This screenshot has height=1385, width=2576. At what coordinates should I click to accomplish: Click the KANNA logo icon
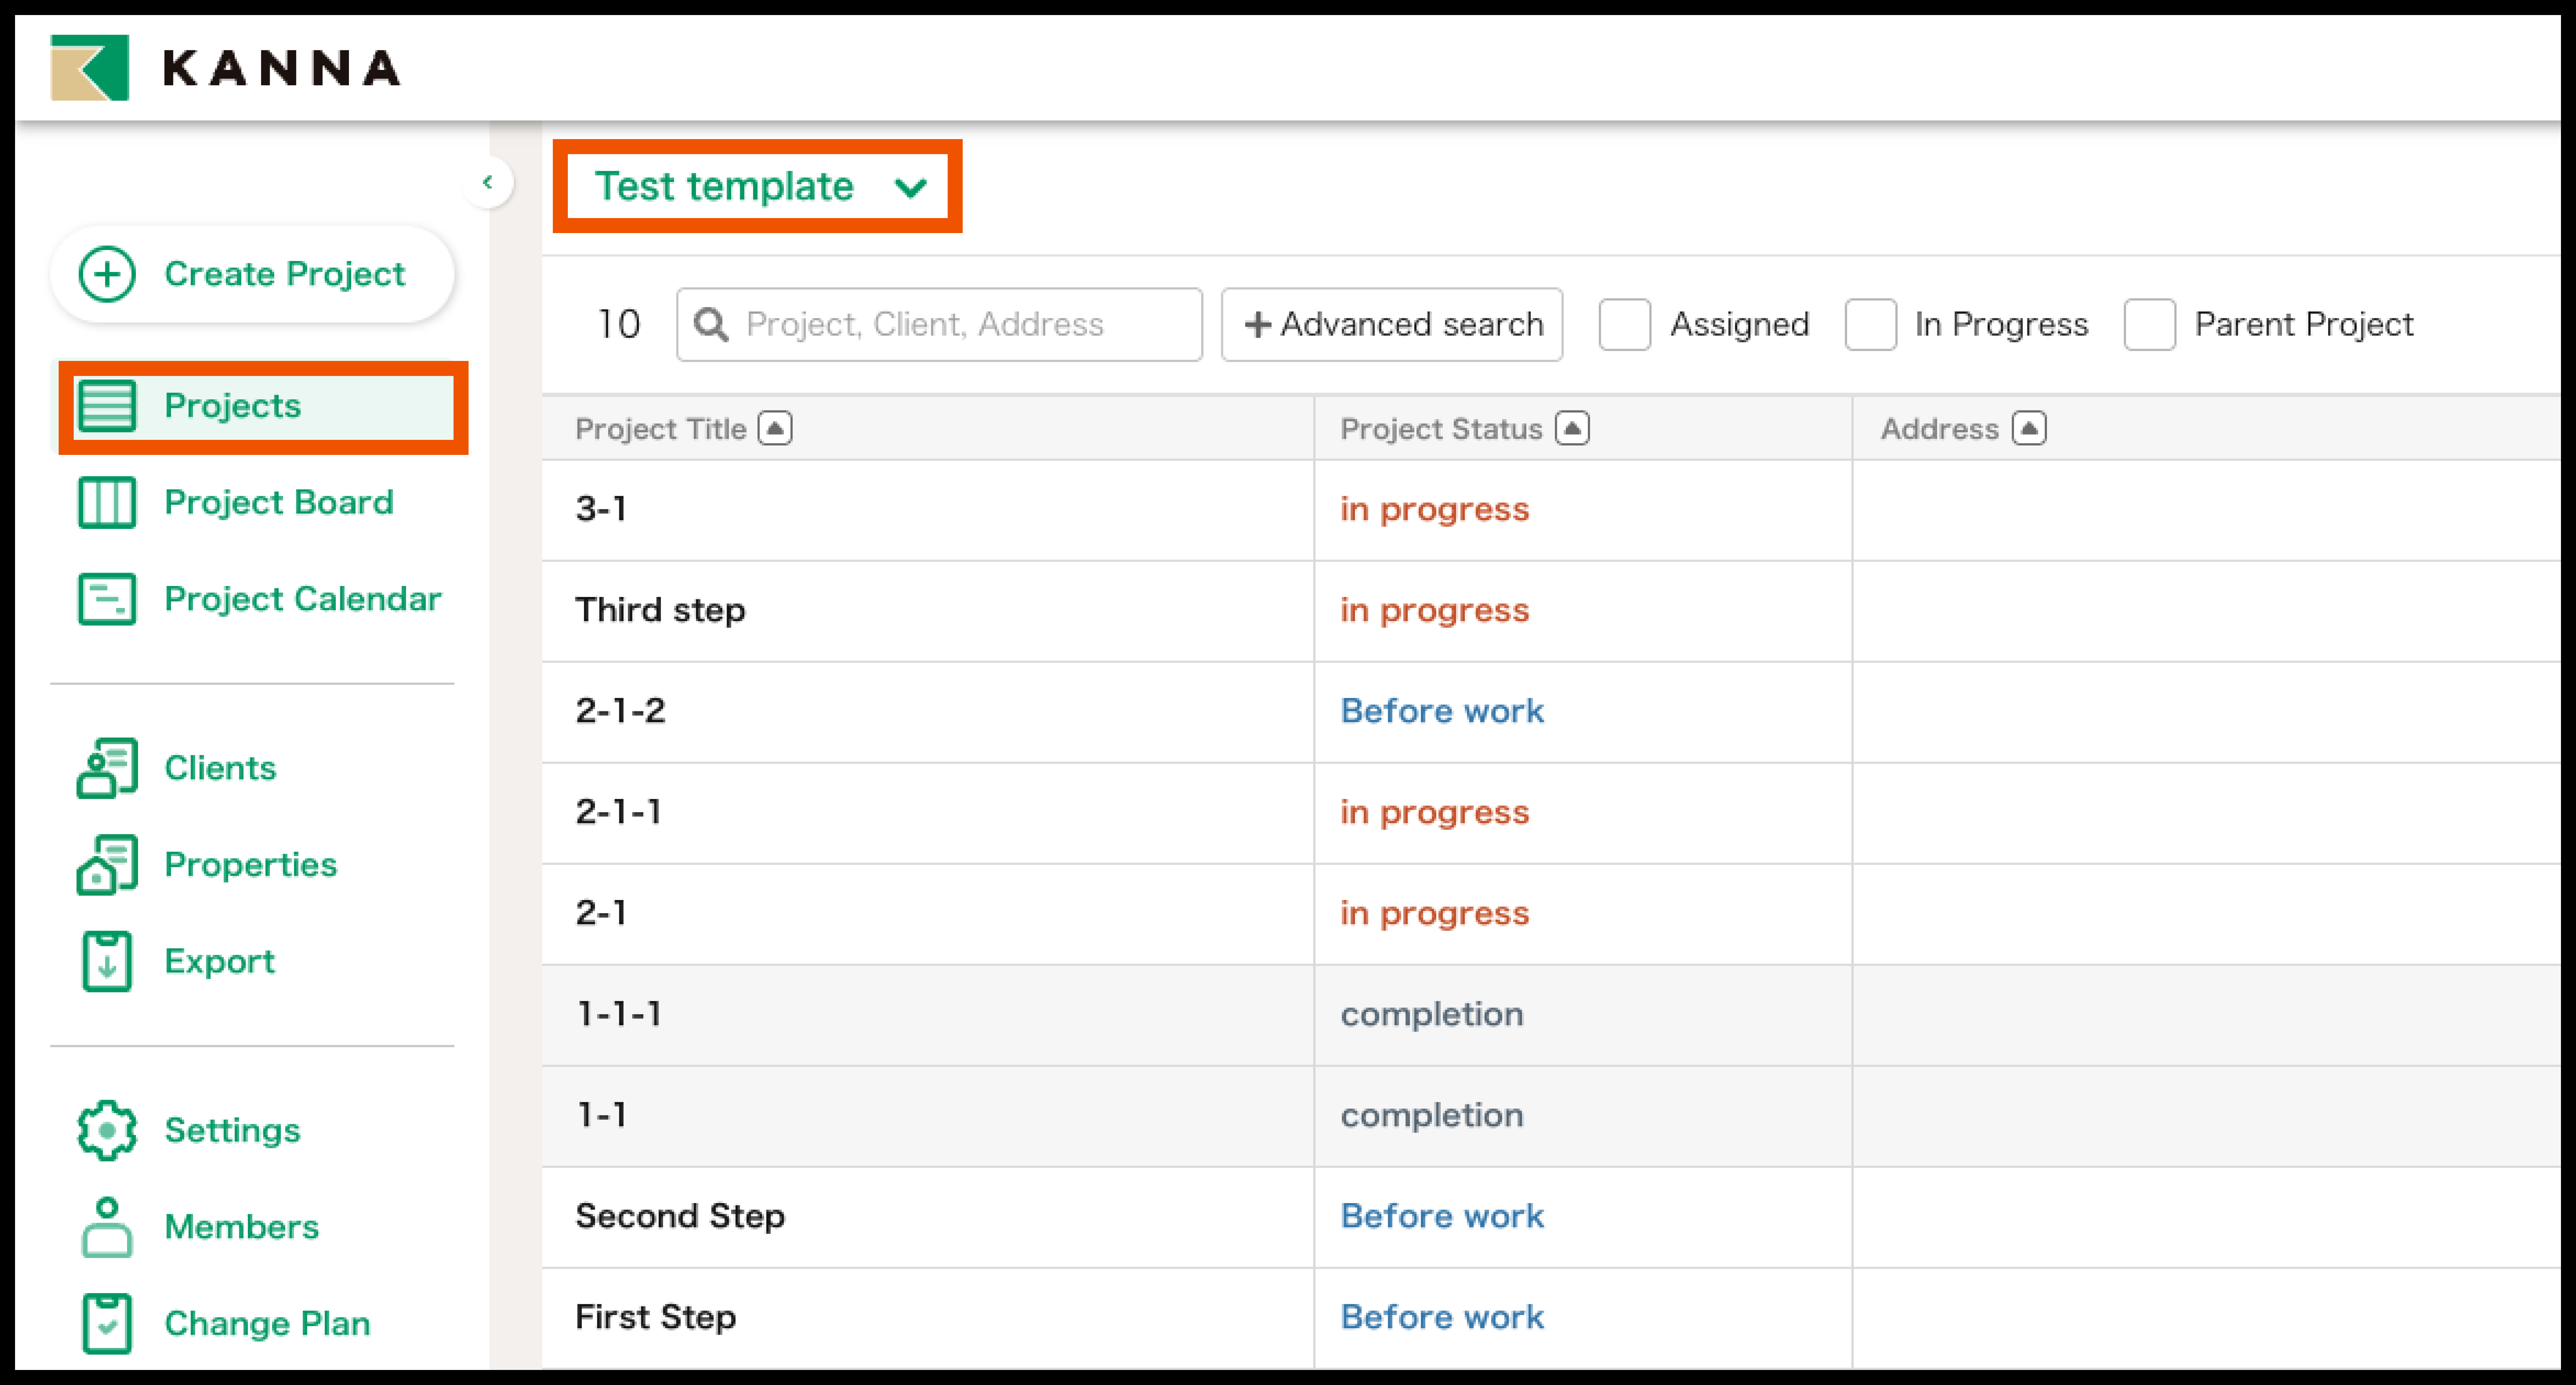pos(90,68)
